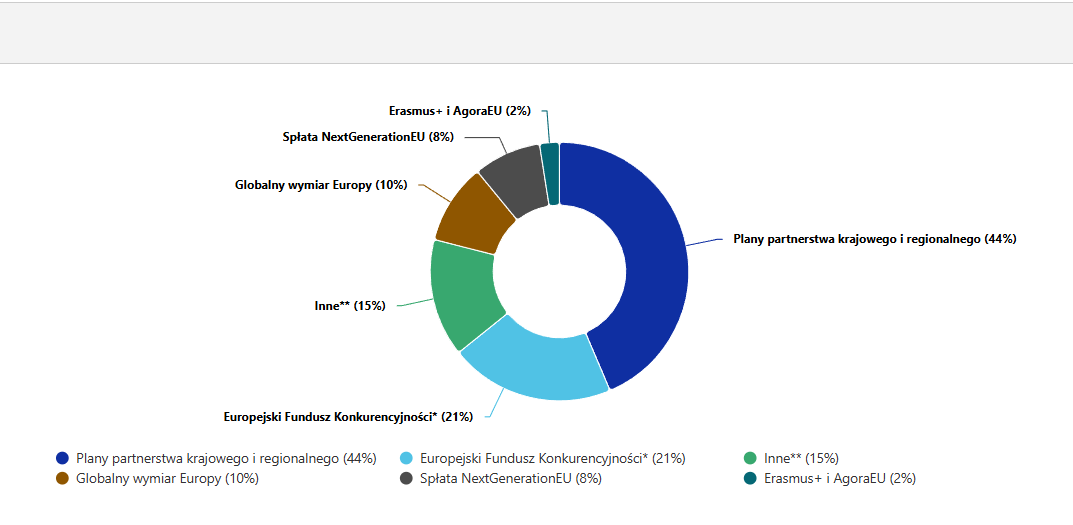Screen dimensions: 1073x525
Task: Select the brown Globalny wymiar Europy slice
Action: 473,213
